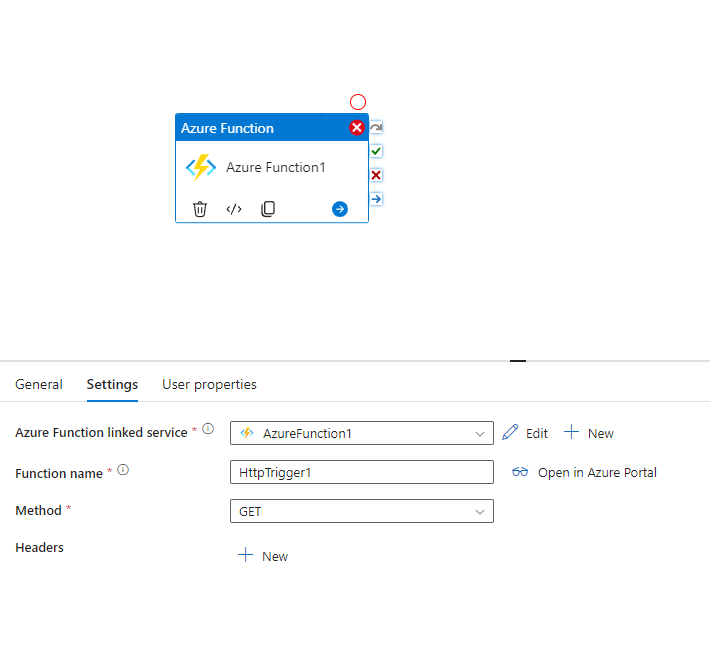Viewport: 710px width, 657px height.
Task: Show info tooltip for Function name
Action: click(123, 470)
